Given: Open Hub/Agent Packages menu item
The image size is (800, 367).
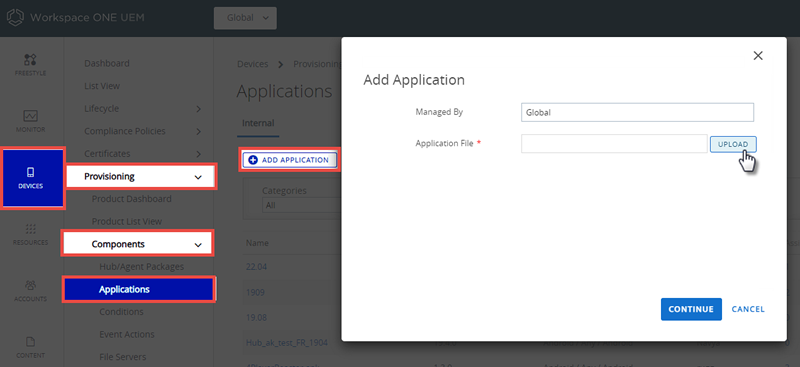Looking at the screenshot, I should click(141, 266).
